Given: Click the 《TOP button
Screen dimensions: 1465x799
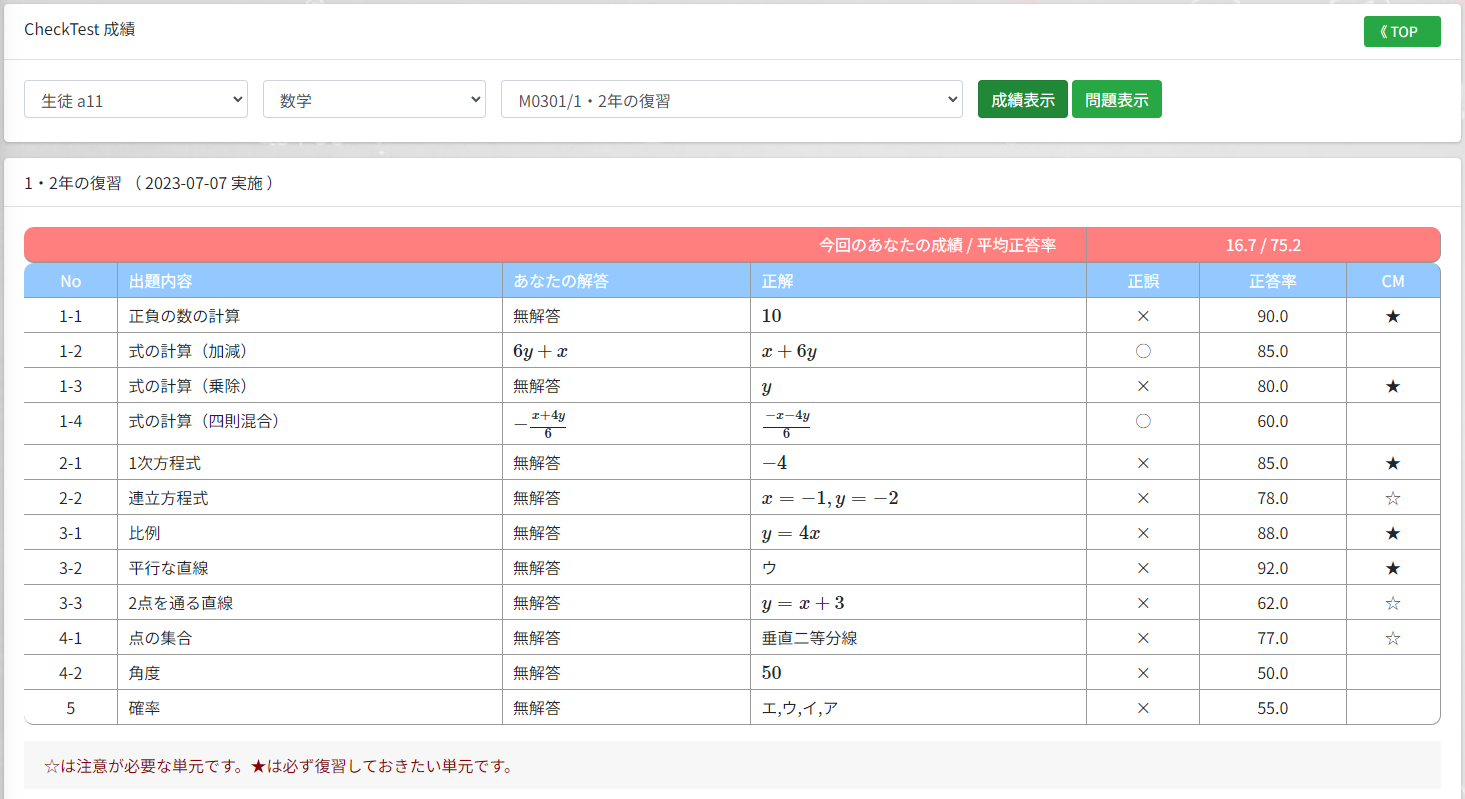Looking at the screenshot, I should click(x=1401, y=31).
